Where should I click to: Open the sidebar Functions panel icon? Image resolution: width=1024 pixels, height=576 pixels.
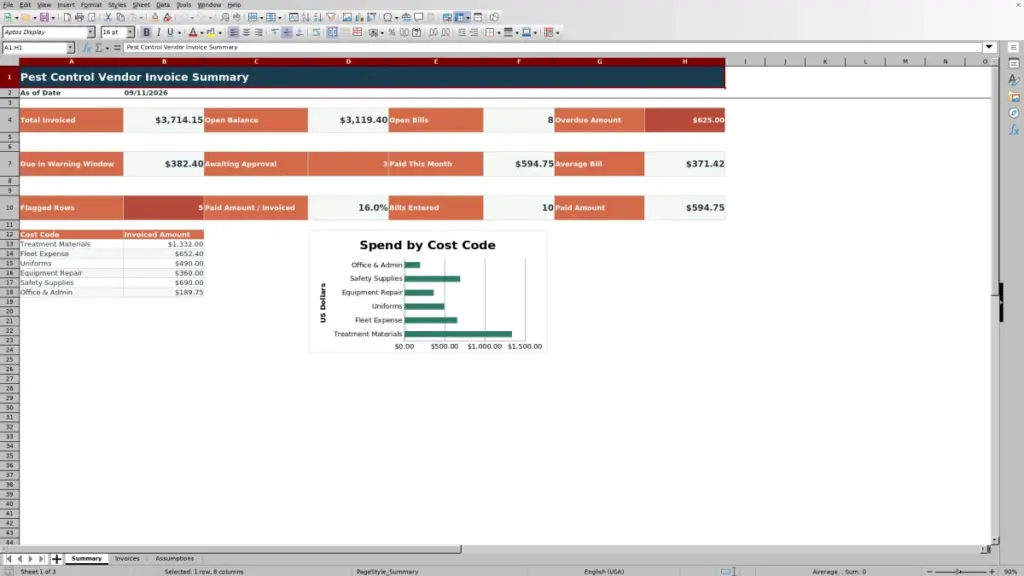pos(1014,130)
